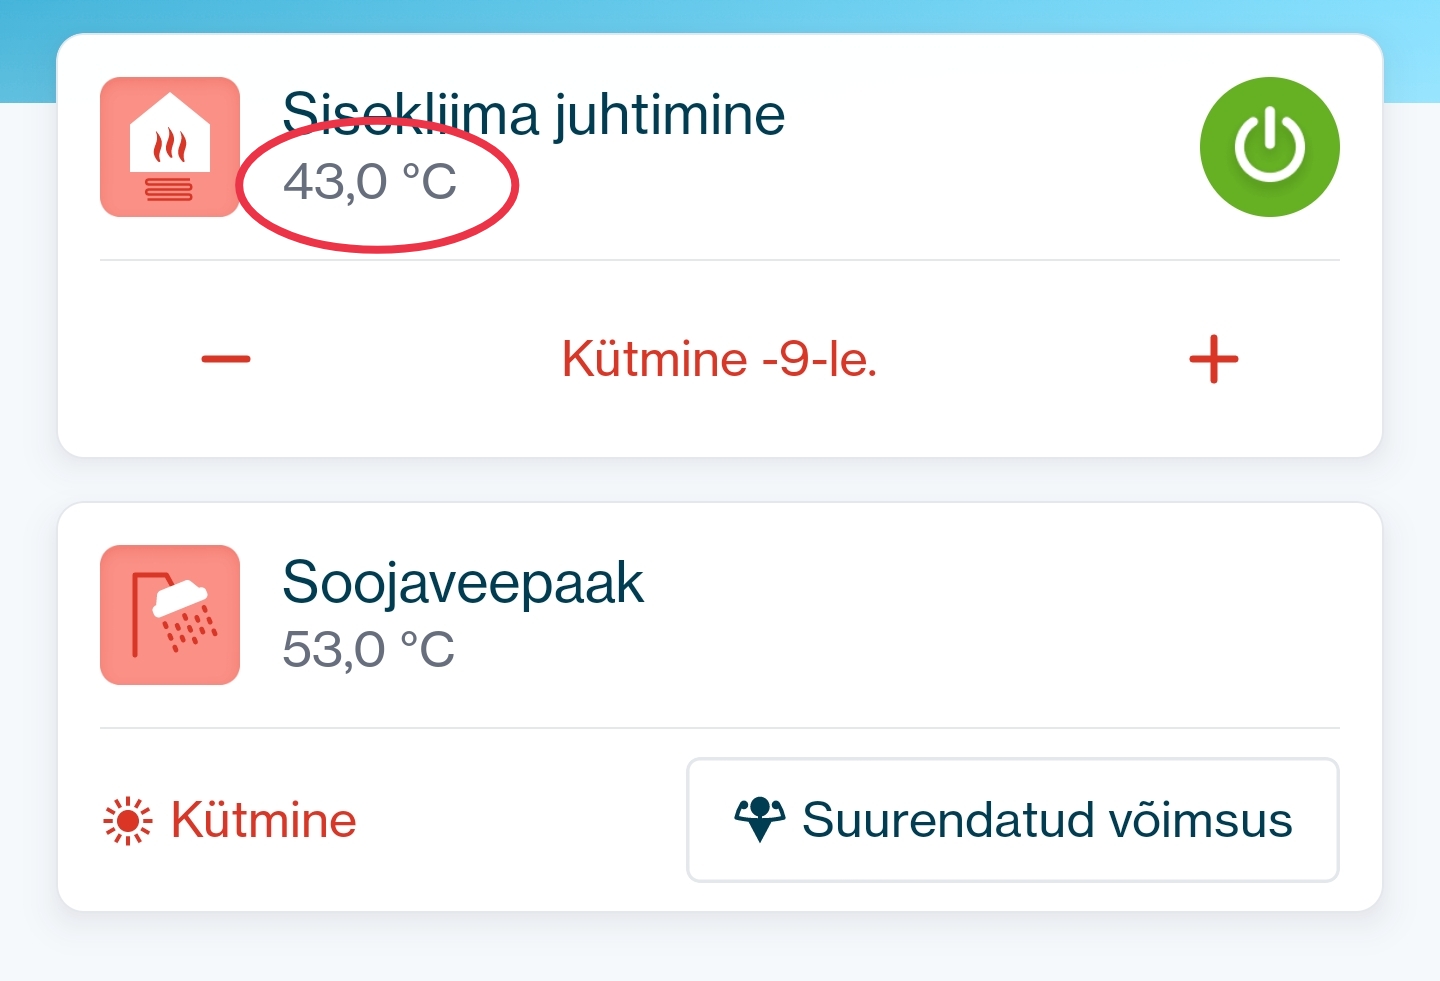Image resolution: width=1440 pixels, height=981 pixels.
Task: Click the flexing arm icon in the boost button
Action: [x=760, y=820]
